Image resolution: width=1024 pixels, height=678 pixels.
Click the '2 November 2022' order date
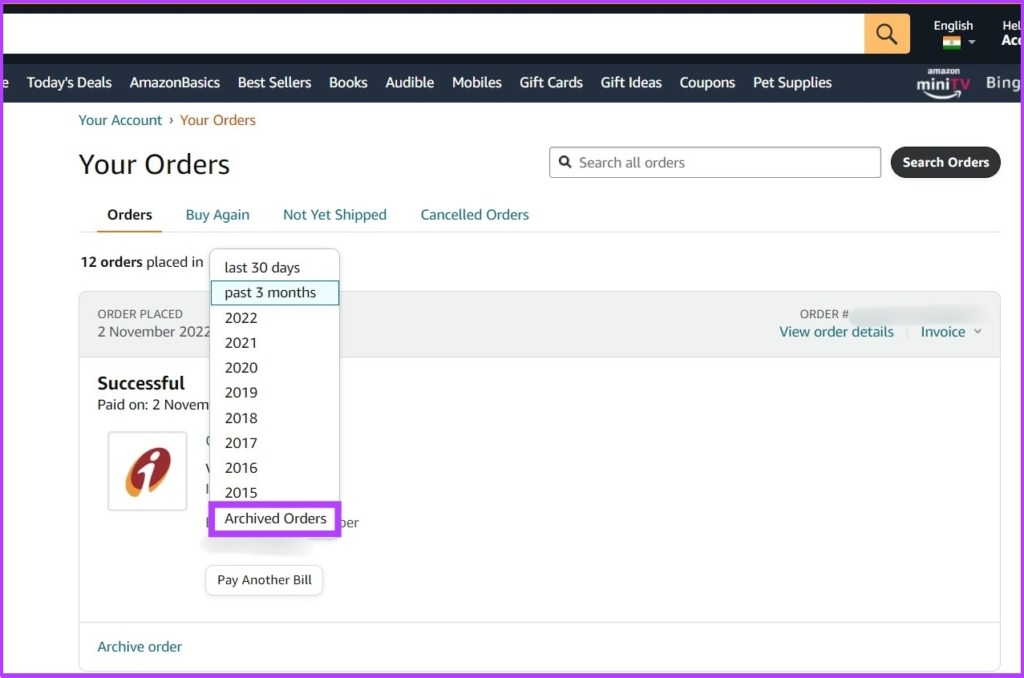coord(154,332)
